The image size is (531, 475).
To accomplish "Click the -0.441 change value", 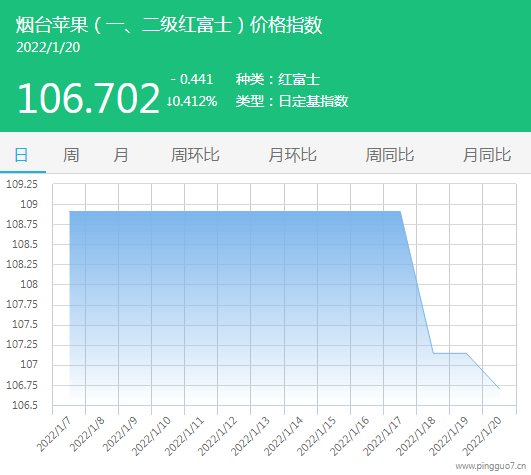I will (x=192, y=79).
